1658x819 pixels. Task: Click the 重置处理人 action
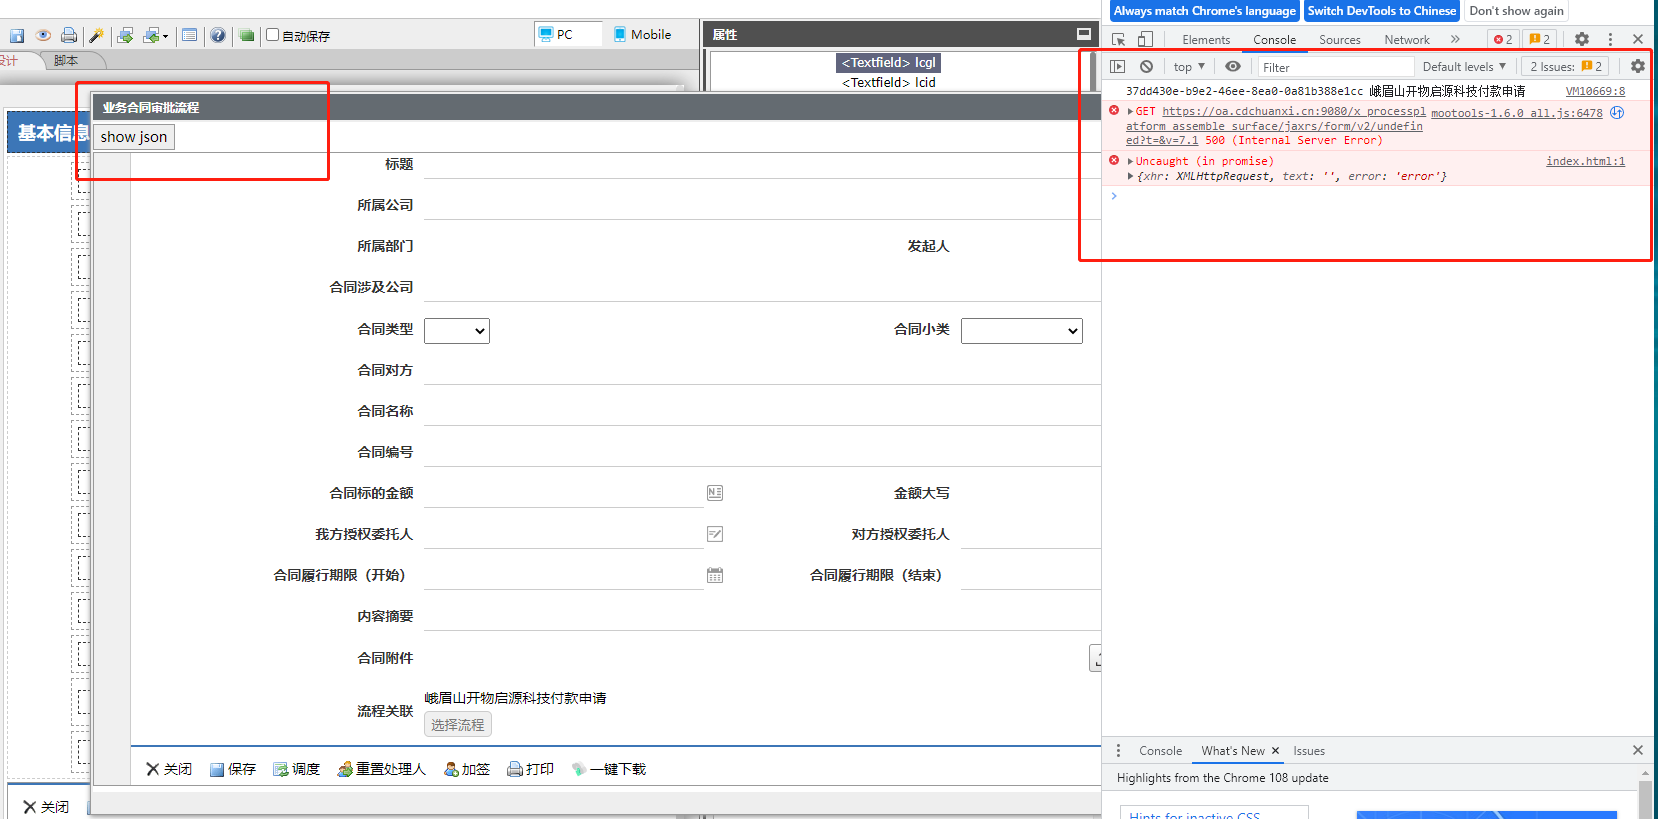click(x=382, y=769)
